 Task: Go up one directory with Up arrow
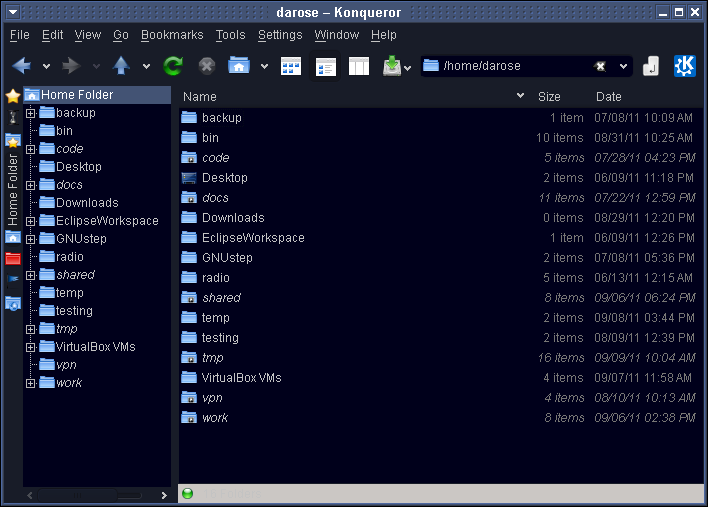121,66
